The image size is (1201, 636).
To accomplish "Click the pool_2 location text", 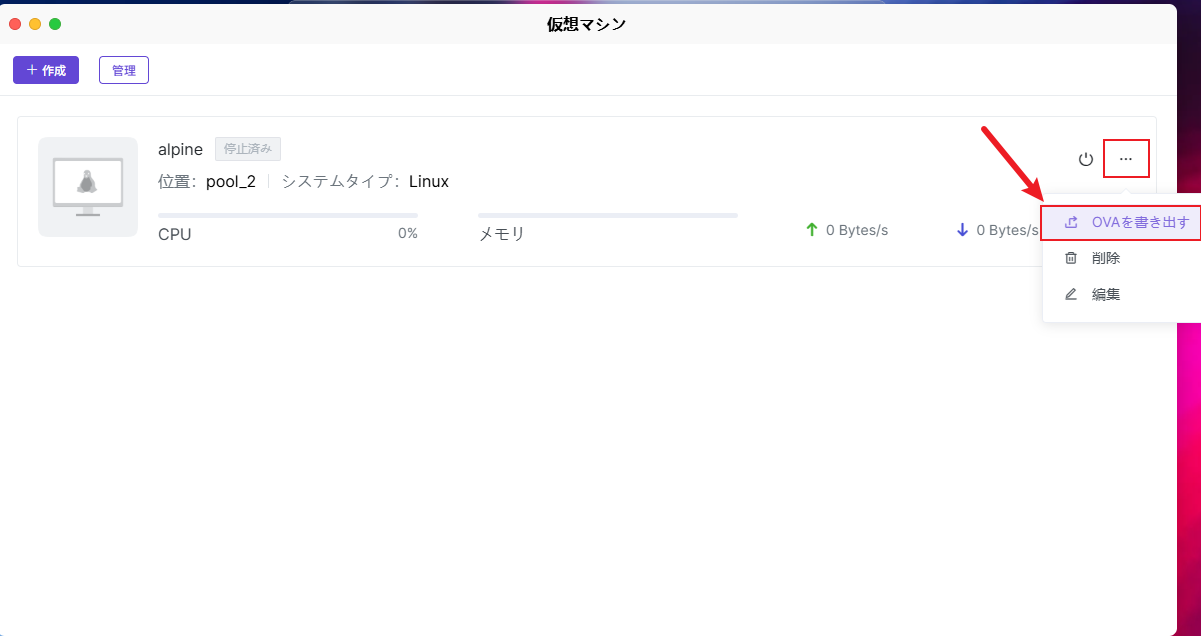I will (x=231, y=181).
